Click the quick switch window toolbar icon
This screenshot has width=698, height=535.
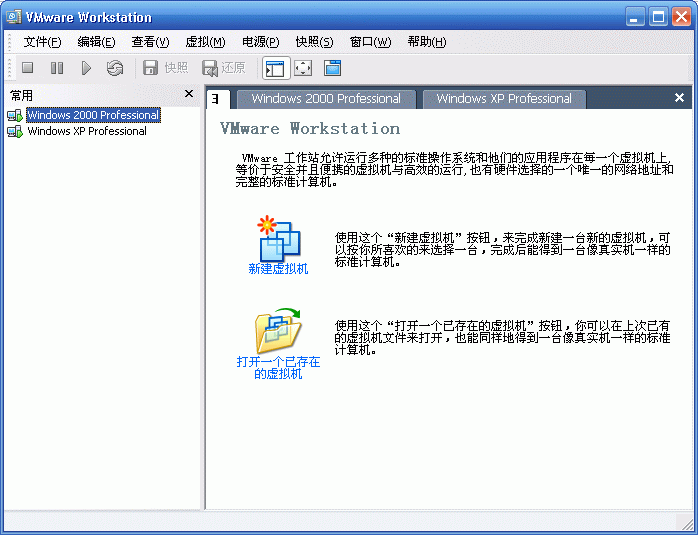click(x=333, y=68)
